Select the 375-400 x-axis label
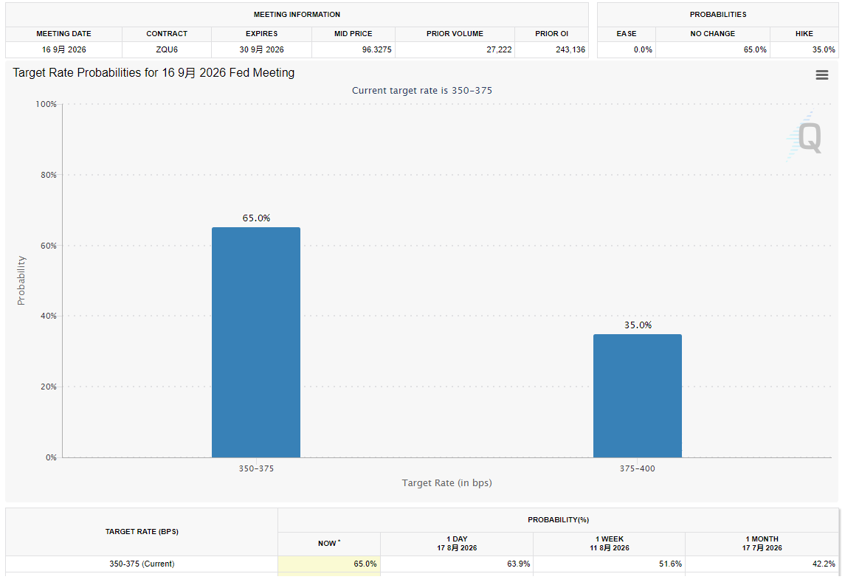The image size is (845, 585). (638, 469)
